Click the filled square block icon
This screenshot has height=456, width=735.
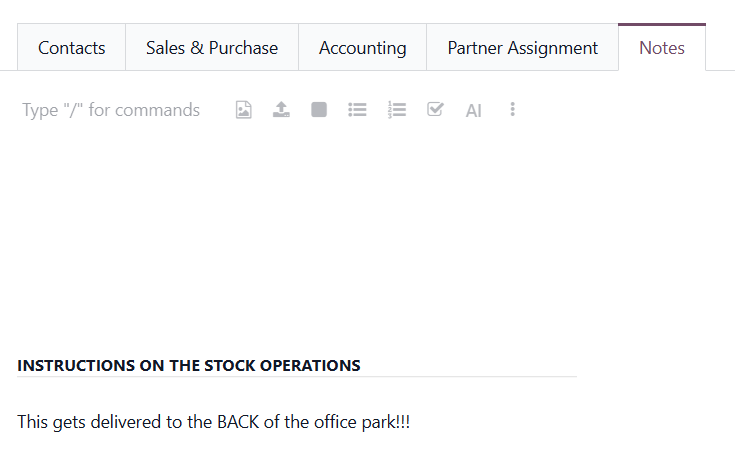319,110
